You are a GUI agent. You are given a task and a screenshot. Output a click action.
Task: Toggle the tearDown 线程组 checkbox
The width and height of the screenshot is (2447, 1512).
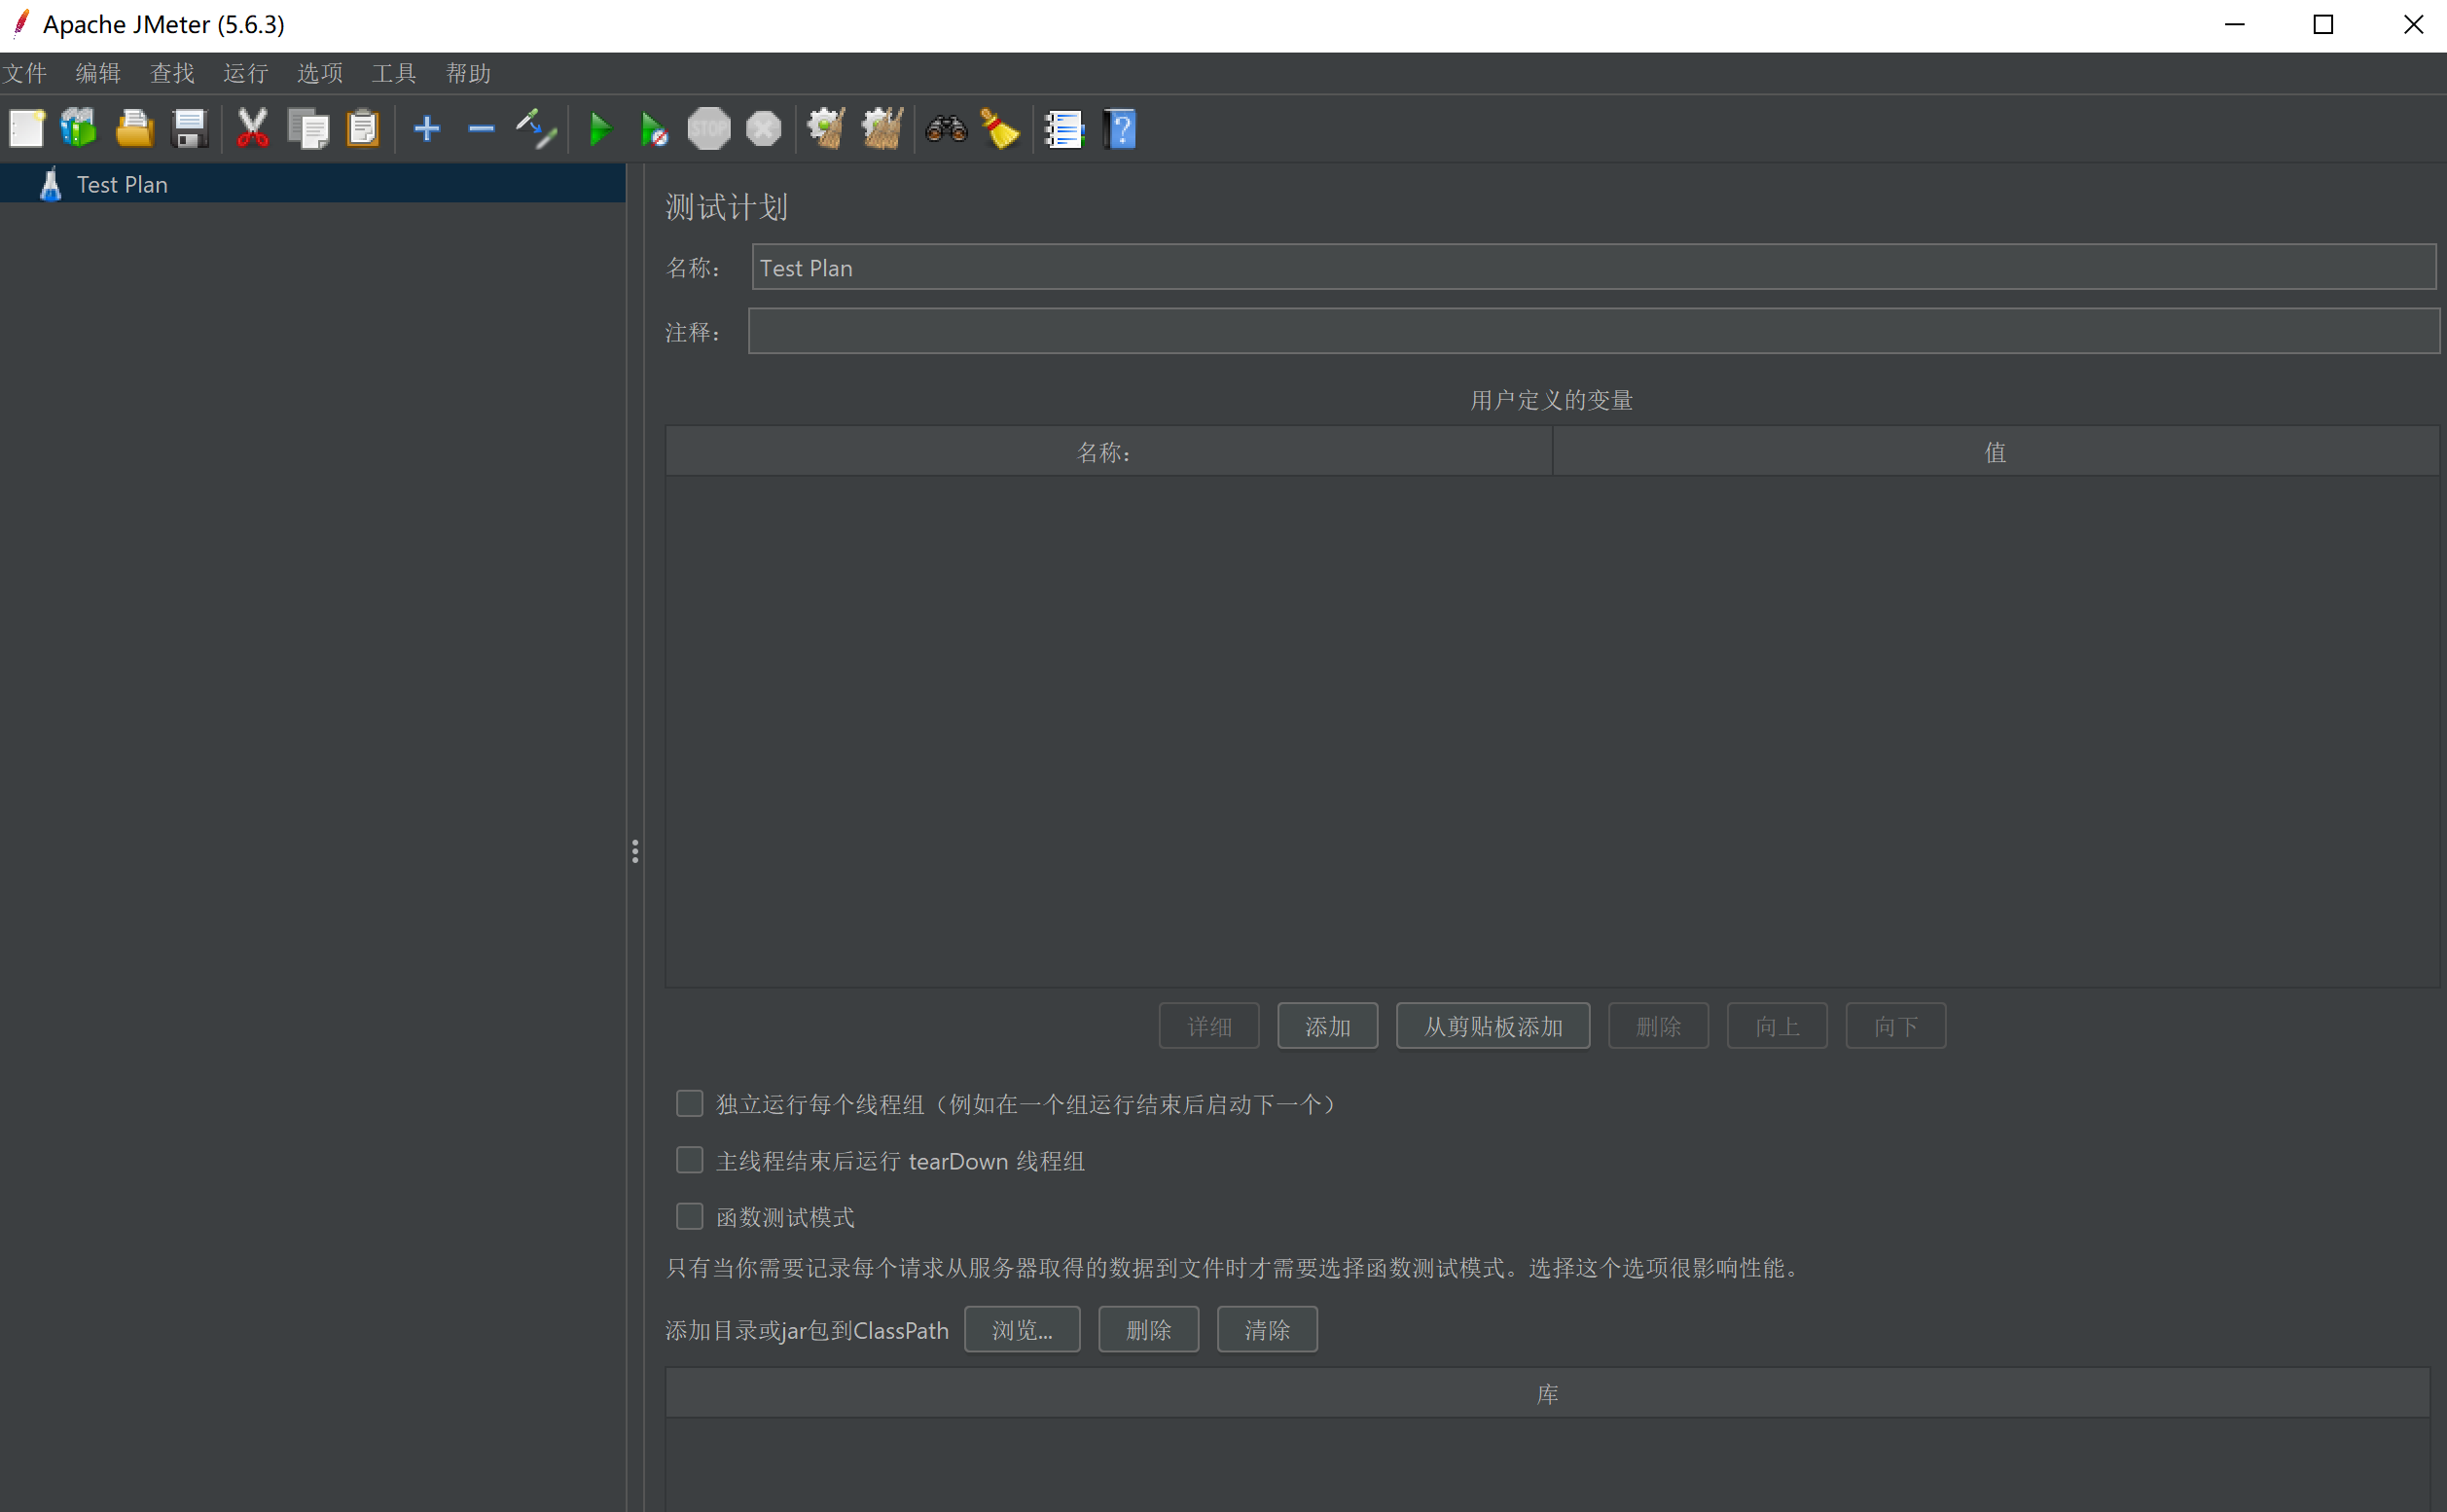689,1160
